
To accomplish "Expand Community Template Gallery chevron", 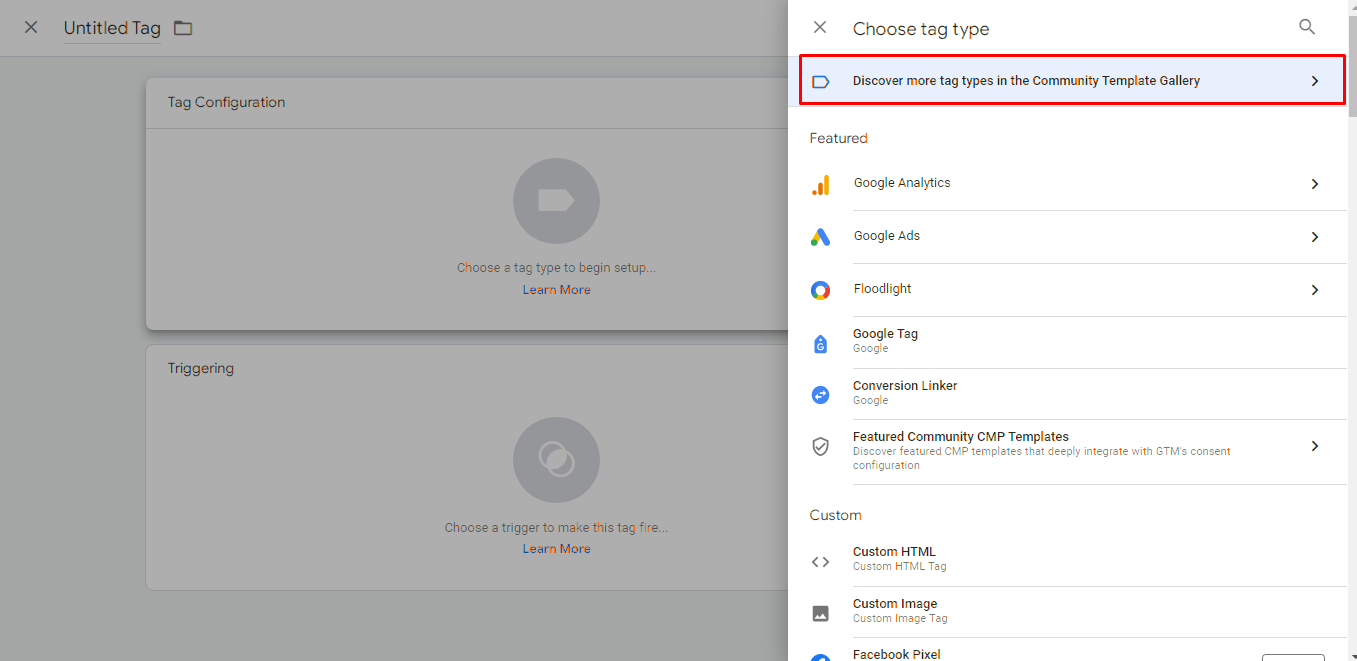I will (x=1315, y=81).
